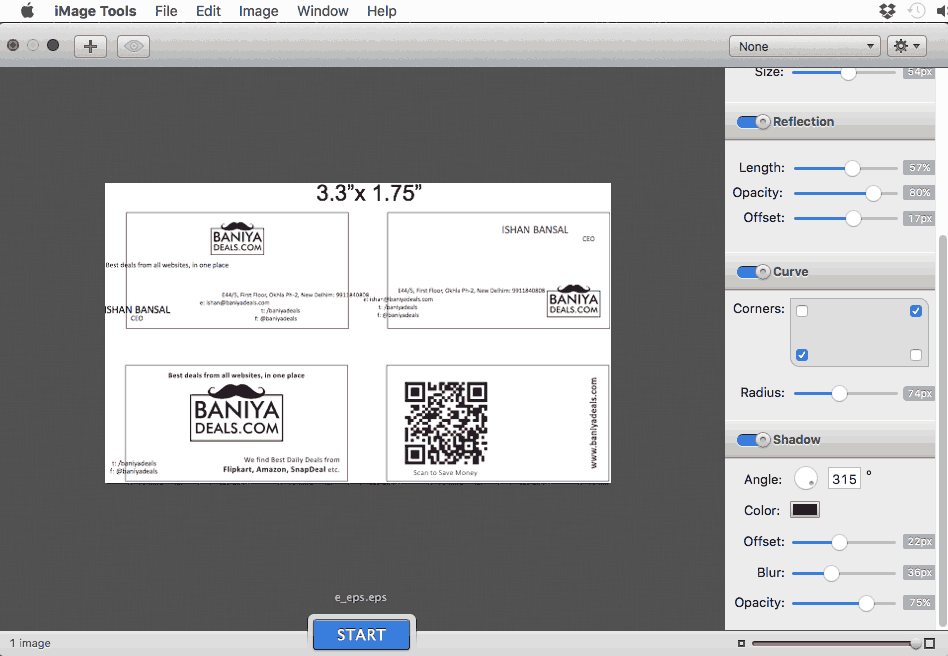Open the Edit menu

click(x=208, y=11)
